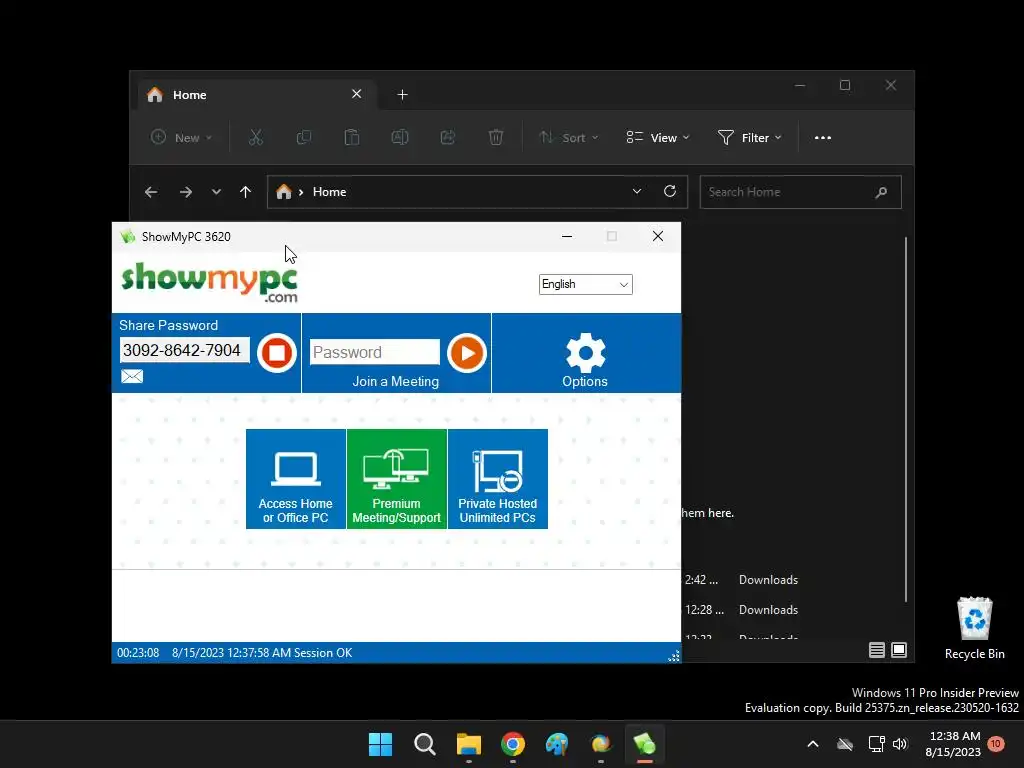Switch to details view layout icon
The width and height of the screenshot is (1024, 768).
pos(877,650)
